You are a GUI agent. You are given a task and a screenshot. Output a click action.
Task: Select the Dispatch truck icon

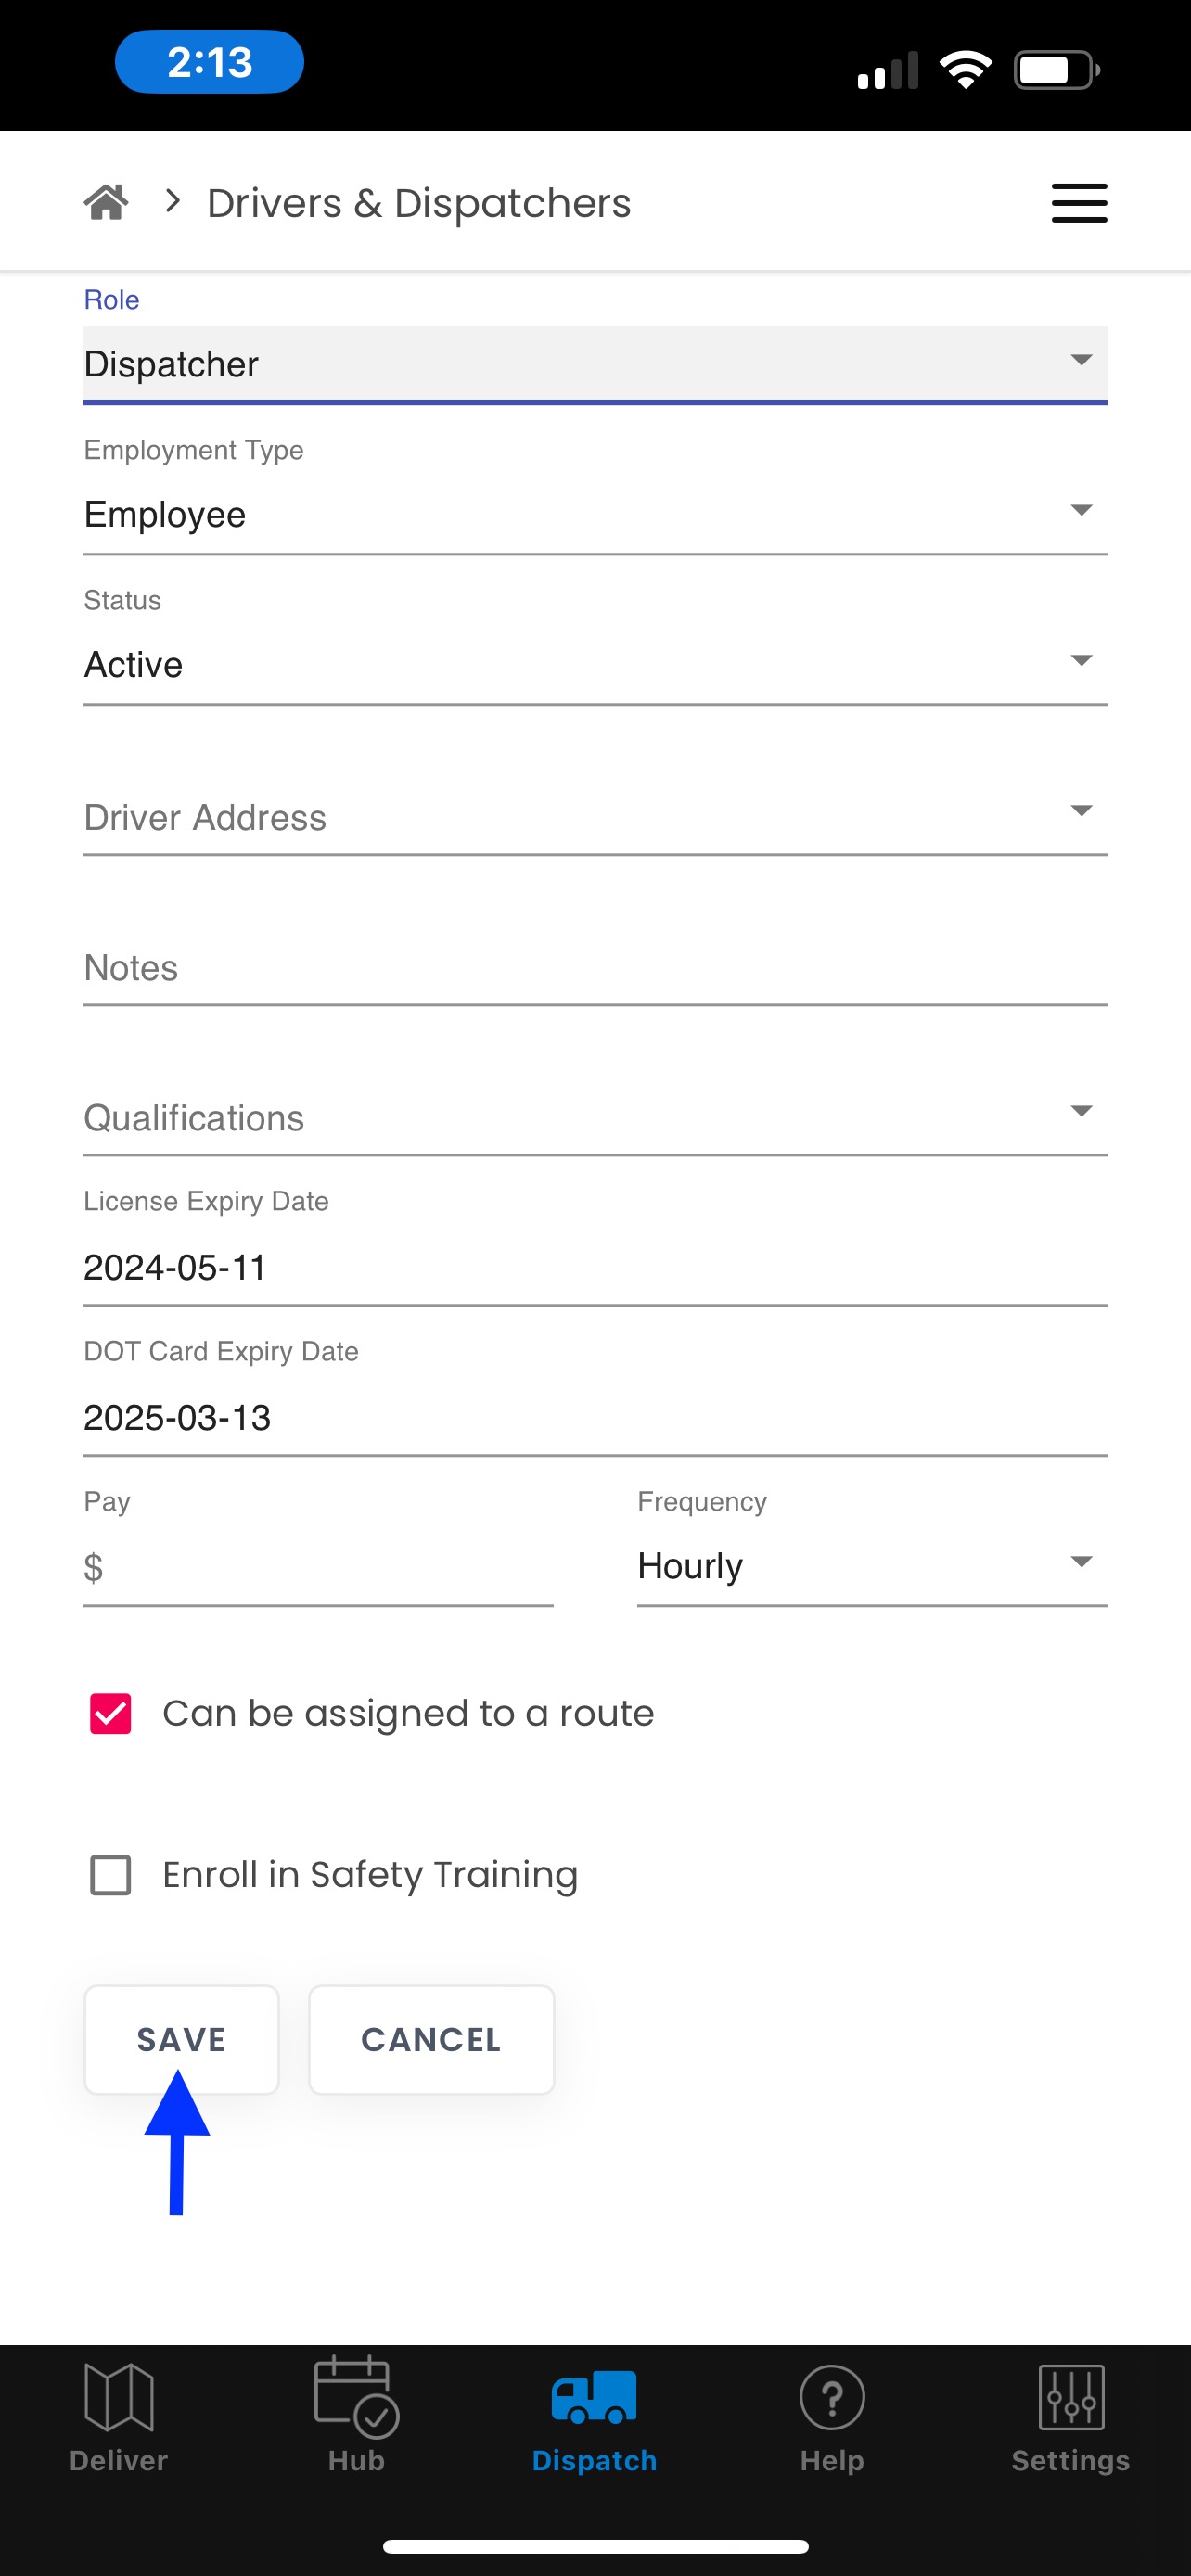[594, 2396]
